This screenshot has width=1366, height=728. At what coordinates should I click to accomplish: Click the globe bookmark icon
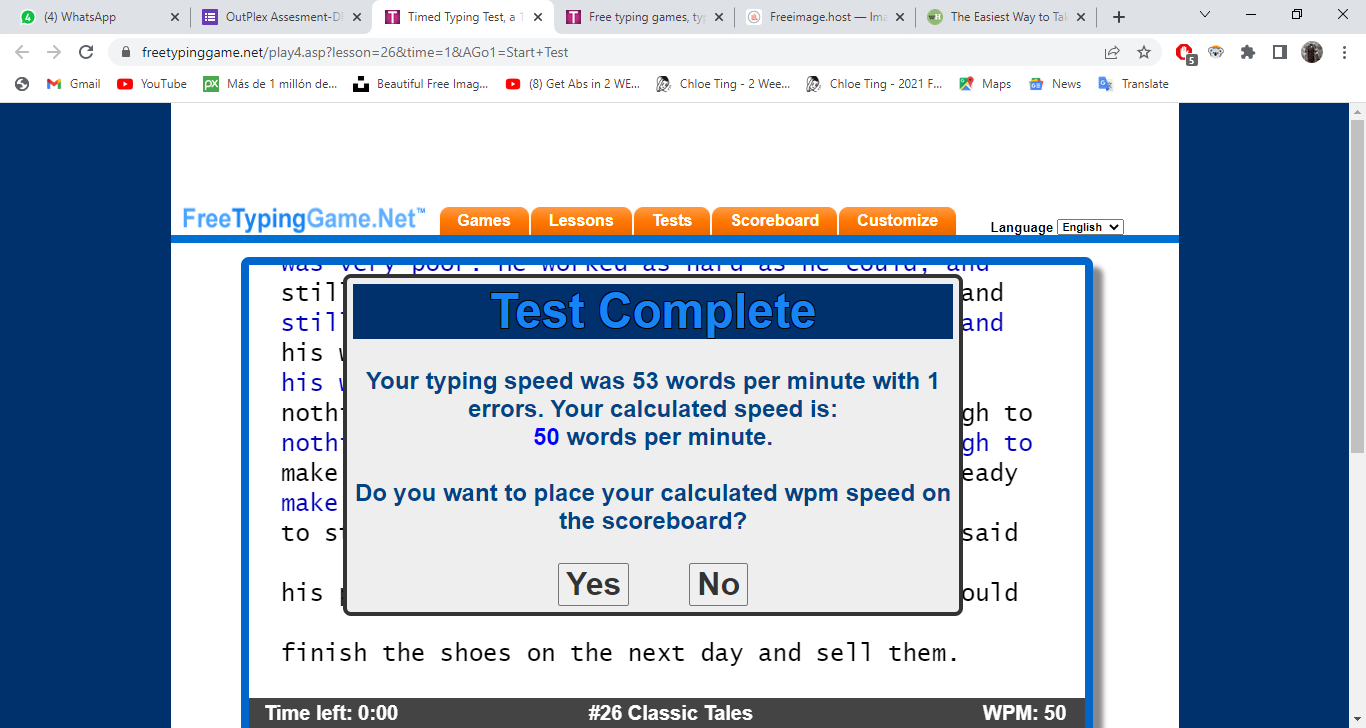[x=22, y=84]
